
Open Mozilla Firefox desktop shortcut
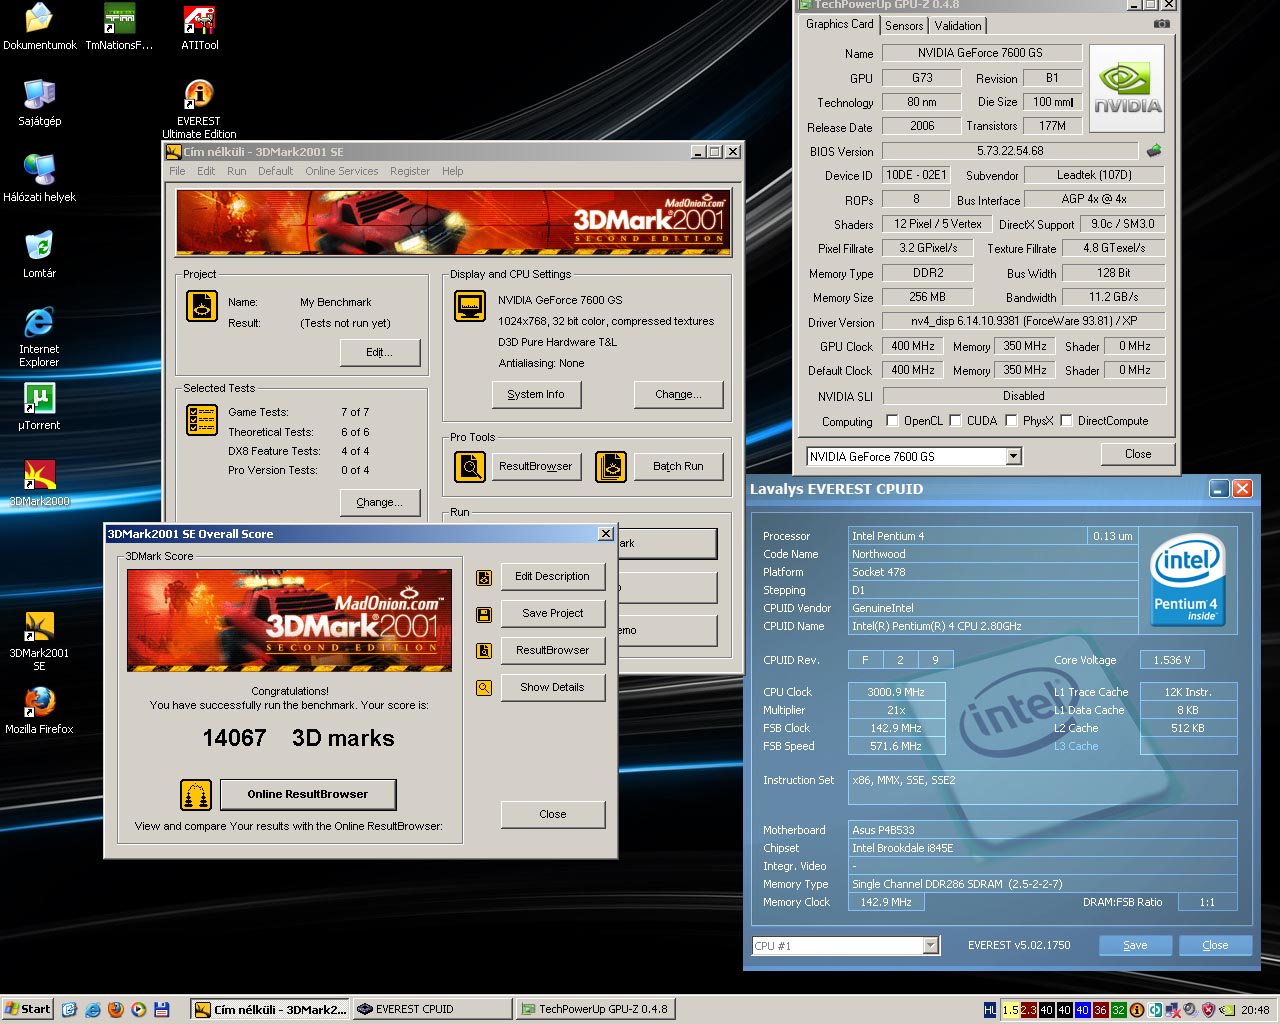point(39,711)
